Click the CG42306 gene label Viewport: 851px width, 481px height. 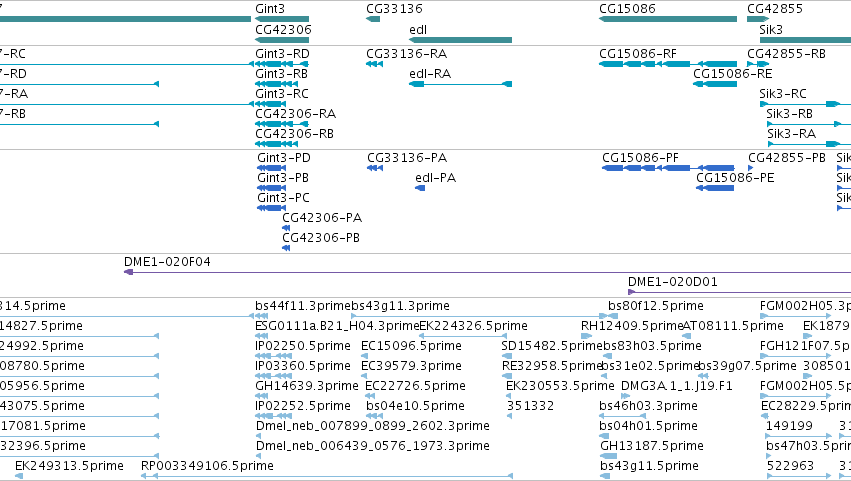coord(283,30)
